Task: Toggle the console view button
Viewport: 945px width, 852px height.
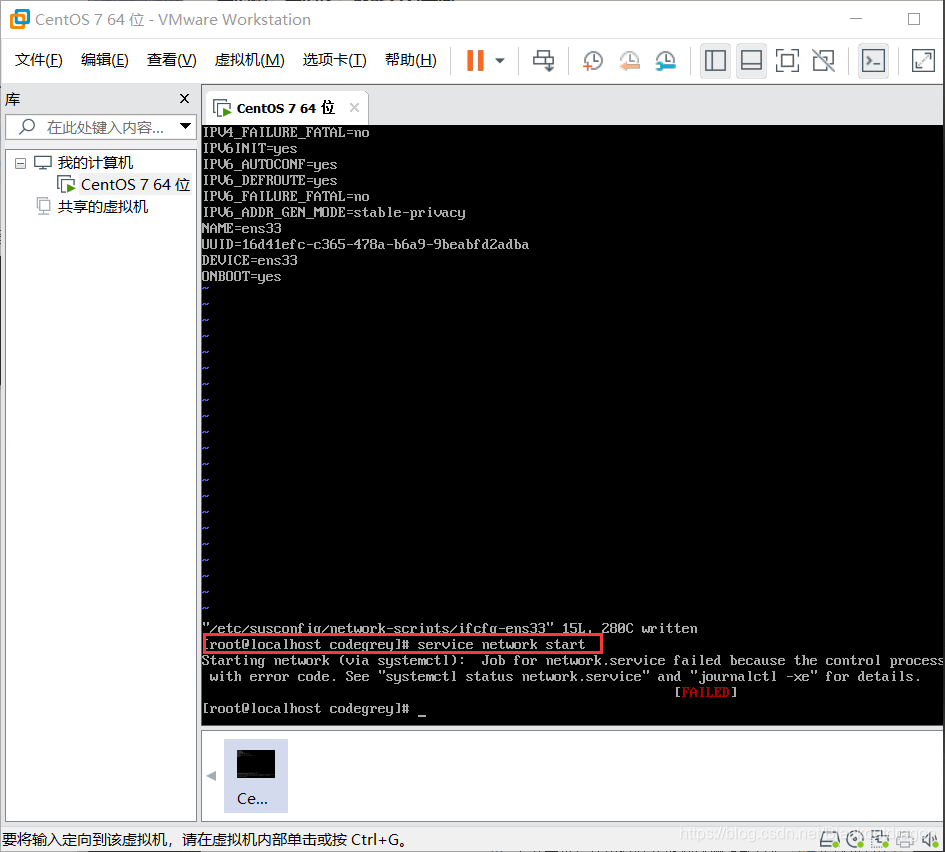Action: [x=873, y=60]
